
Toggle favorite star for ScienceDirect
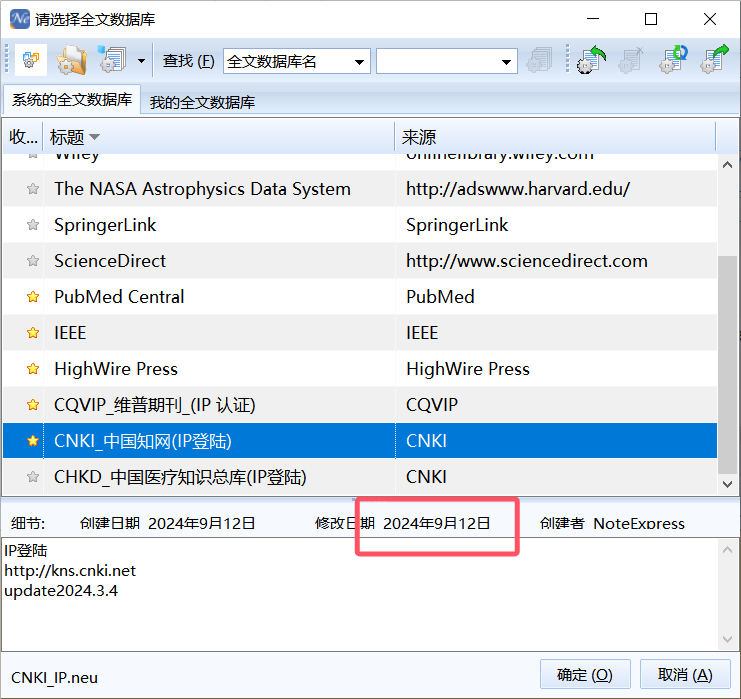pyautogui.click(x=33, y=261)
